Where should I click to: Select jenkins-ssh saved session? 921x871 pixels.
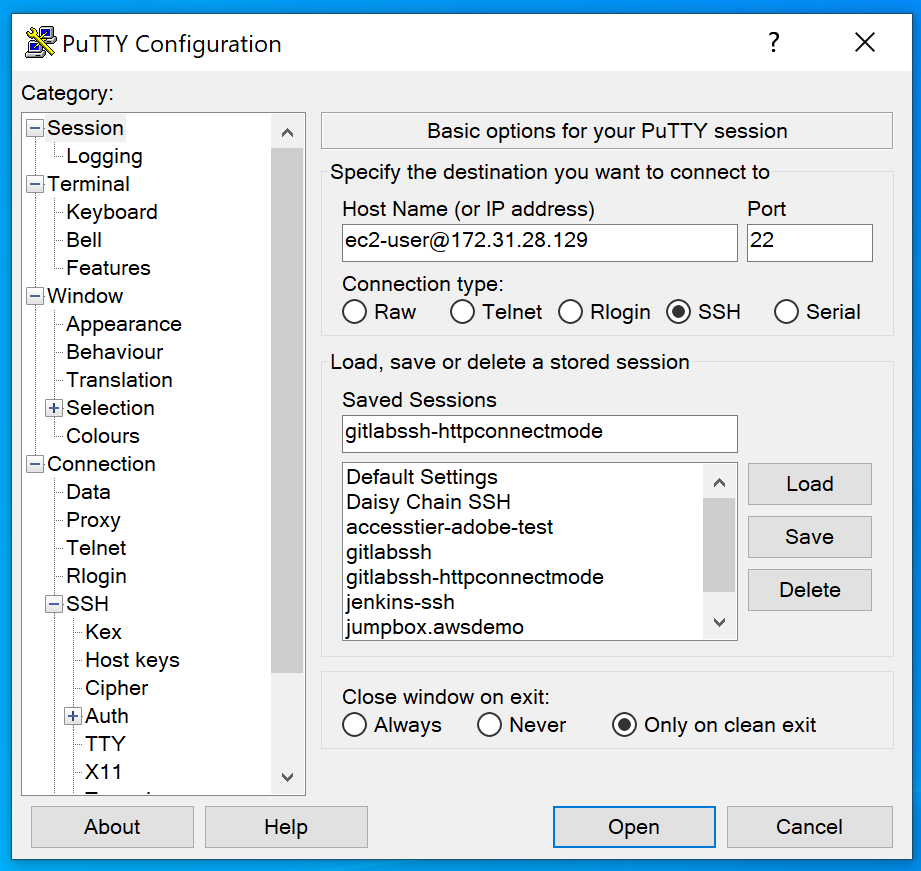pyautogui.click(x=524, y=603)
